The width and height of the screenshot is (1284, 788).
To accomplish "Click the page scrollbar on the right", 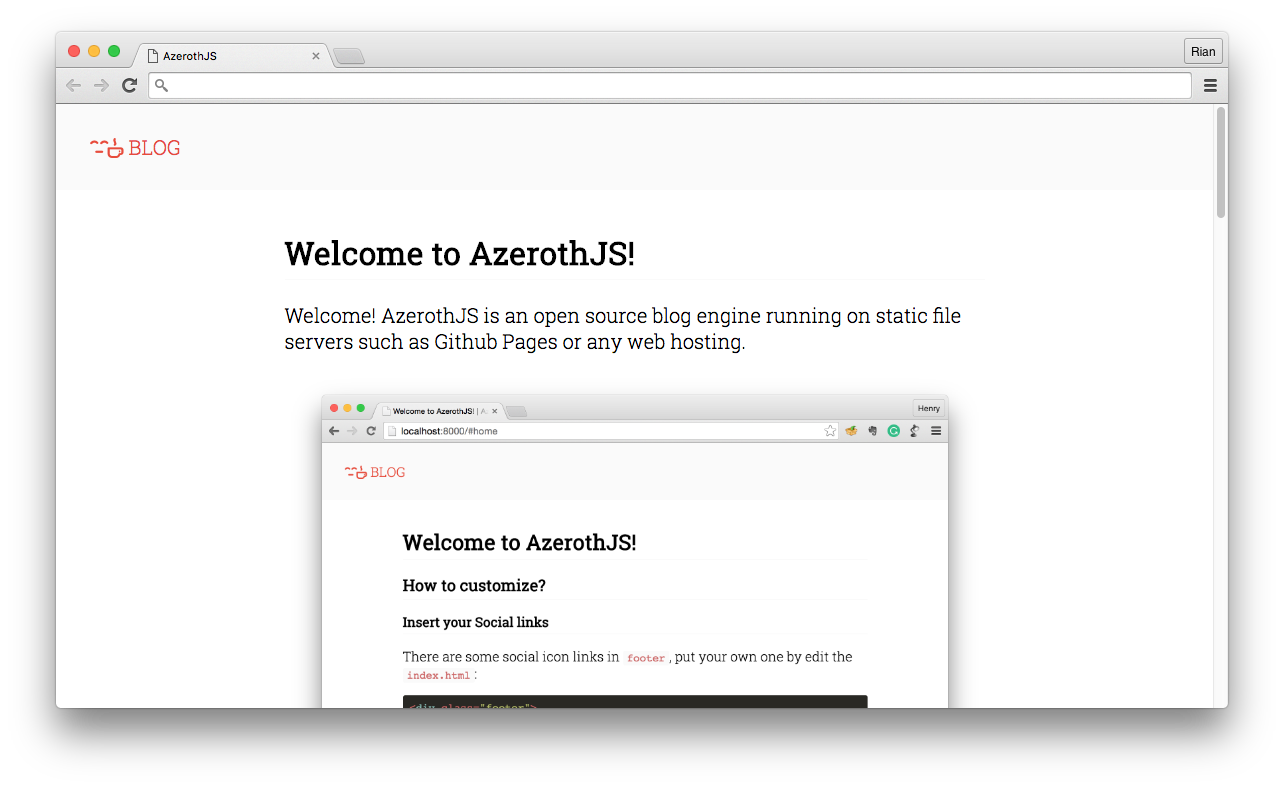I will click(1219, 160).
